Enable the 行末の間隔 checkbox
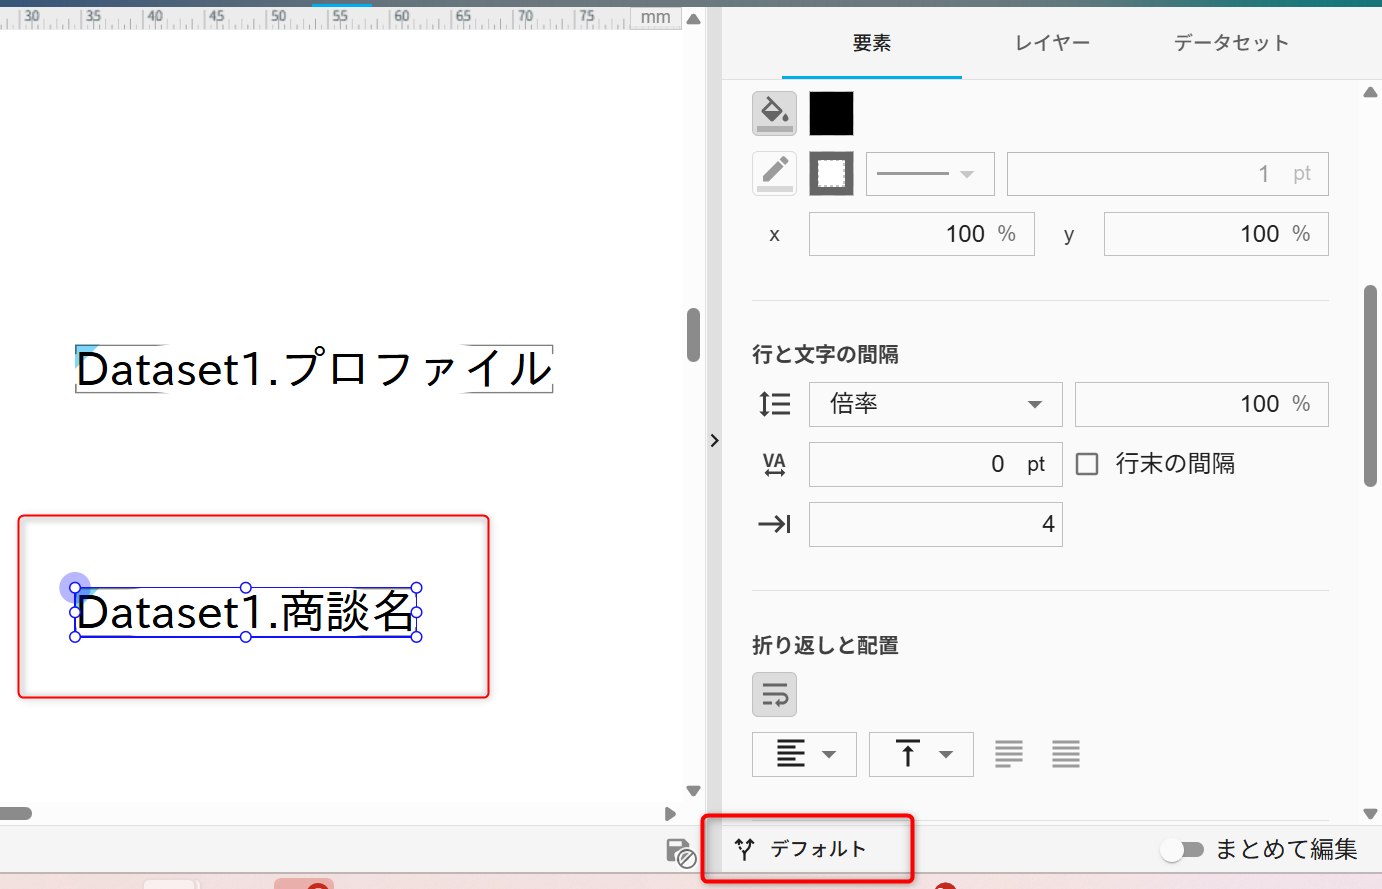This screenshot has height=889, width=1382. point(1087,464)
